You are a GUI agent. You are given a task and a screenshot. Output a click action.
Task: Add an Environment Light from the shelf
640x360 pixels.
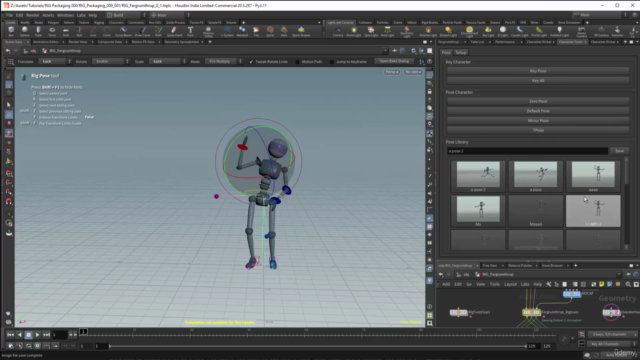(x=469, y=31)
